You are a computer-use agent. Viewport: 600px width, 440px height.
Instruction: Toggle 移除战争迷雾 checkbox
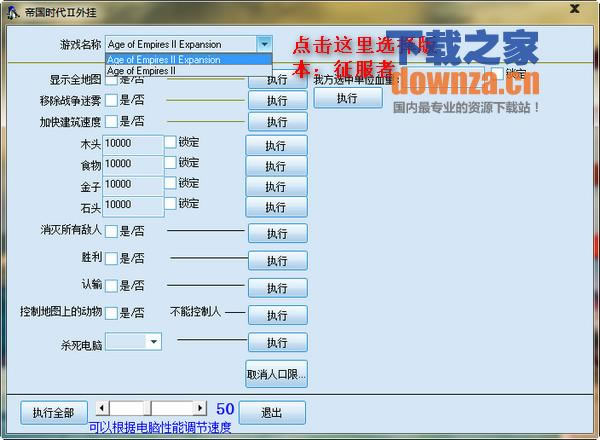tap(111, 101)
